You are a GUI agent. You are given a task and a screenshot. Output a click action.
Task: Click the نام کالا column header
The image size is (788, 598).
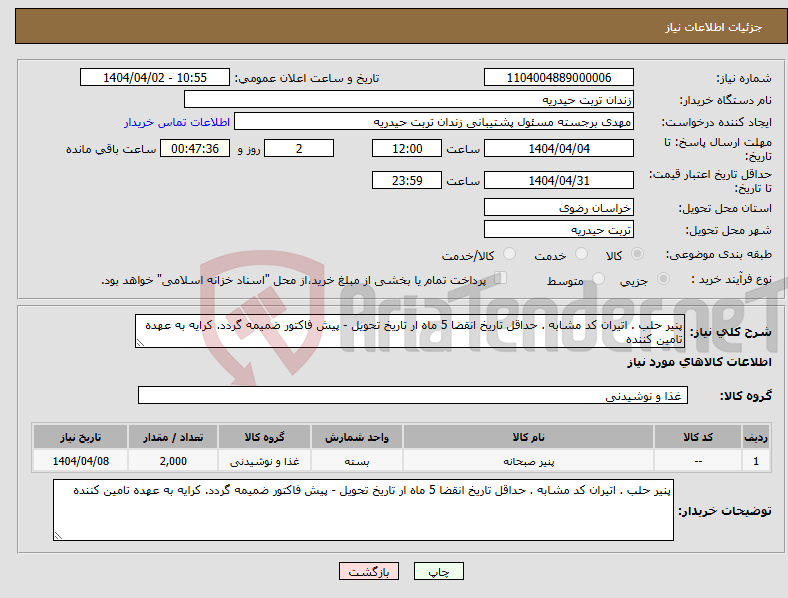pos(528,437)
